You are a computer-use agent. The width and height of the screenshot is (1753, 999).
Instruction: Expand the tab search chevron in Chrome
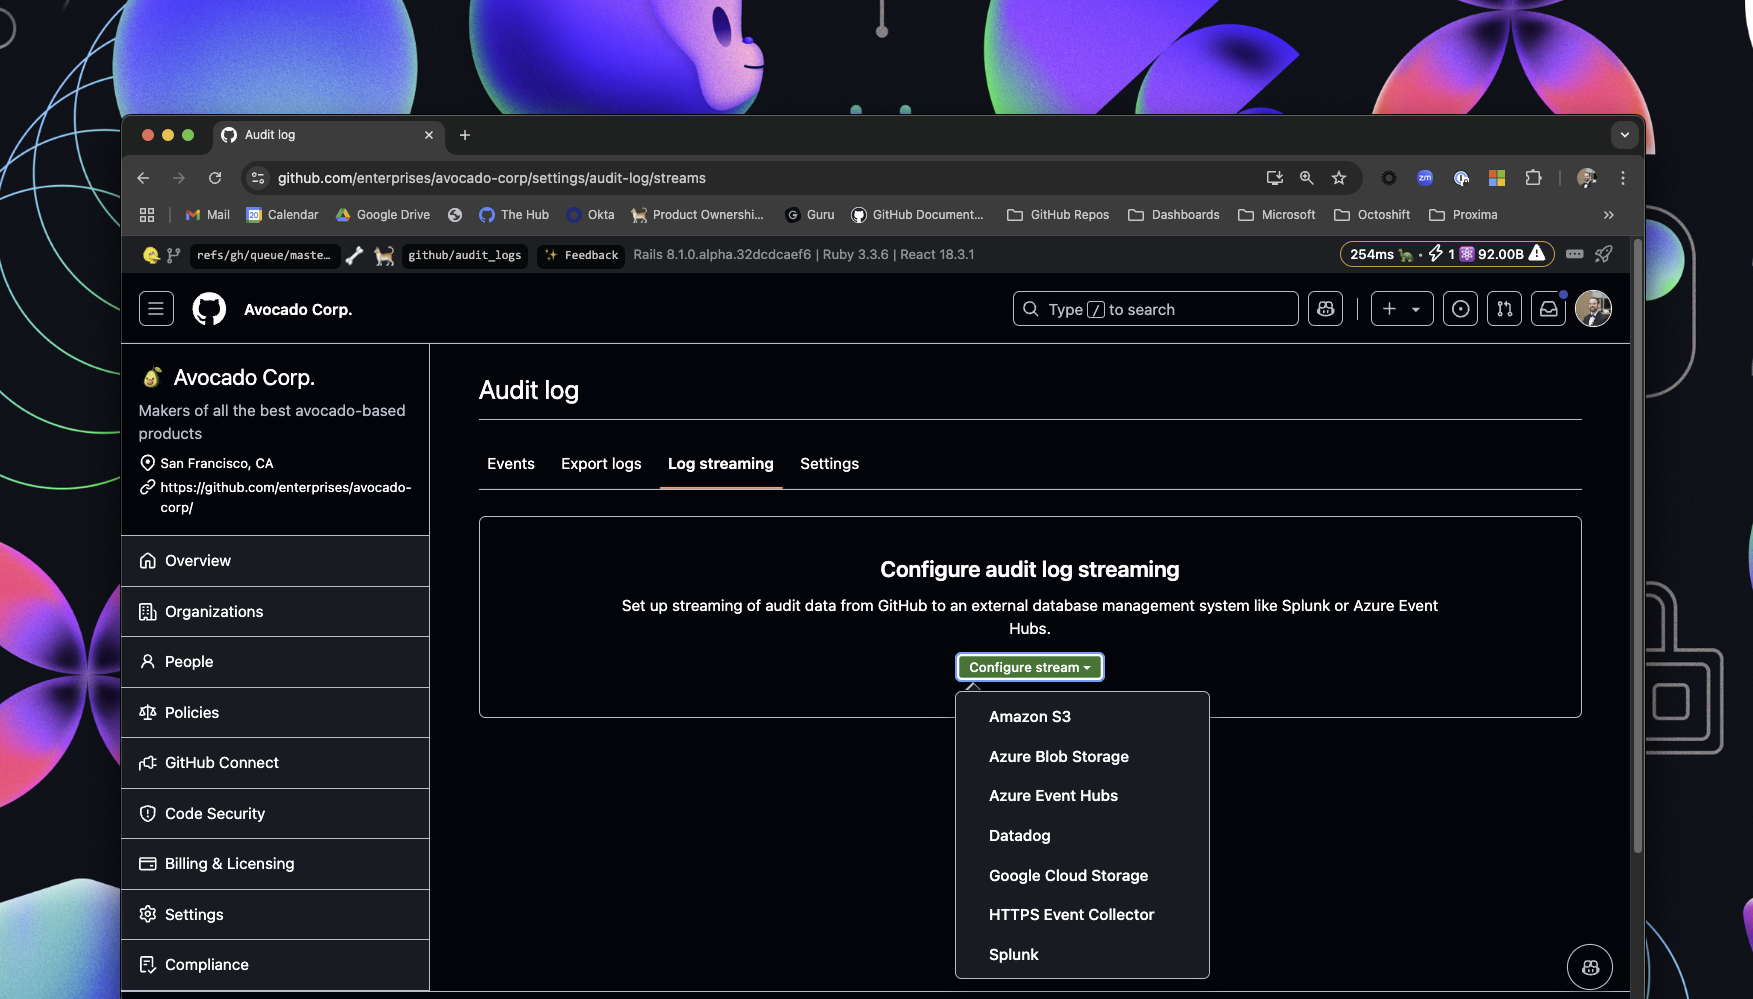click(x=1625, y=135)
